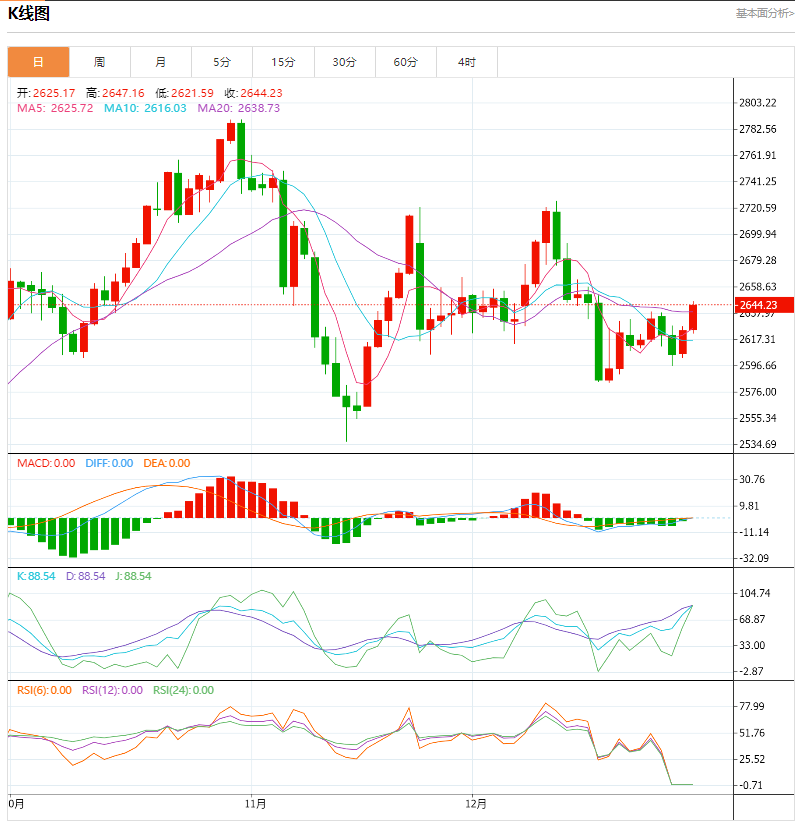
Task: Click the 11月 timeline marker
Action: (256, 804)
